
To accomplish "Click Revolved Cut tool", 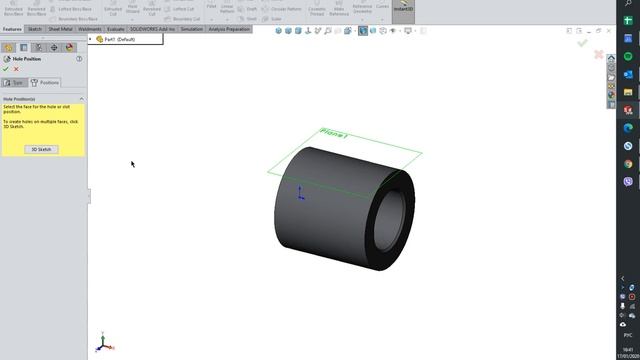I will (152, 9).
